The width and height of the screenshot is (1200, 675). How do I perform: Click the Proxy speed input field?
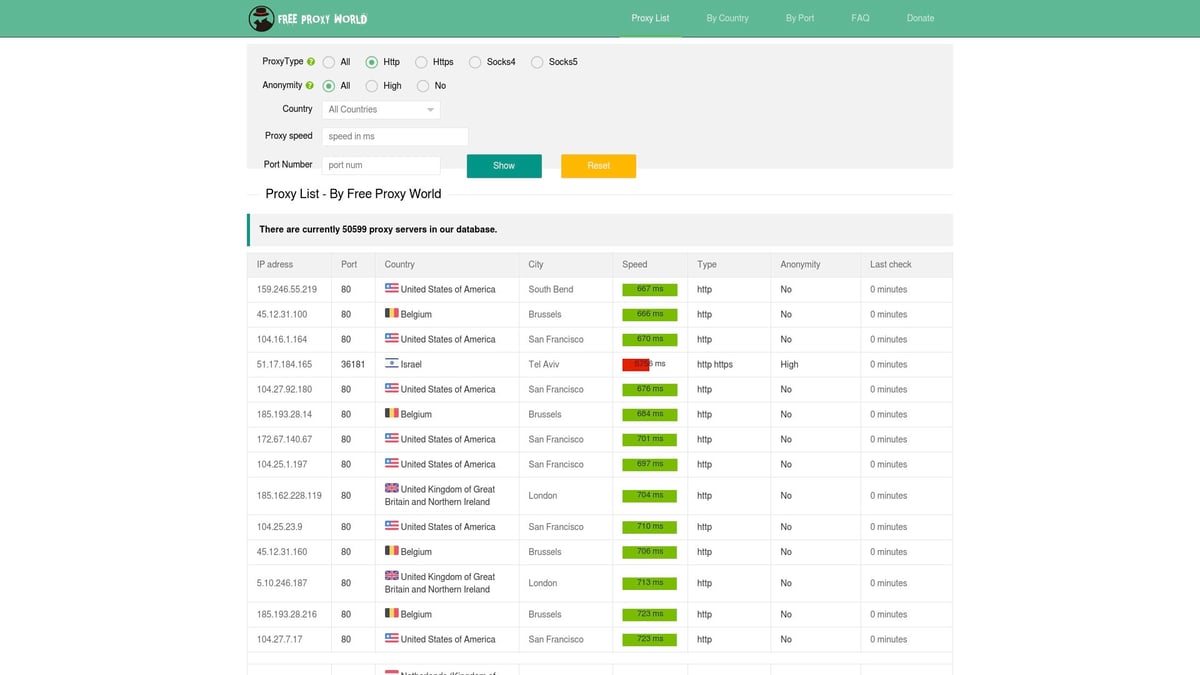(x=395, y=136)
